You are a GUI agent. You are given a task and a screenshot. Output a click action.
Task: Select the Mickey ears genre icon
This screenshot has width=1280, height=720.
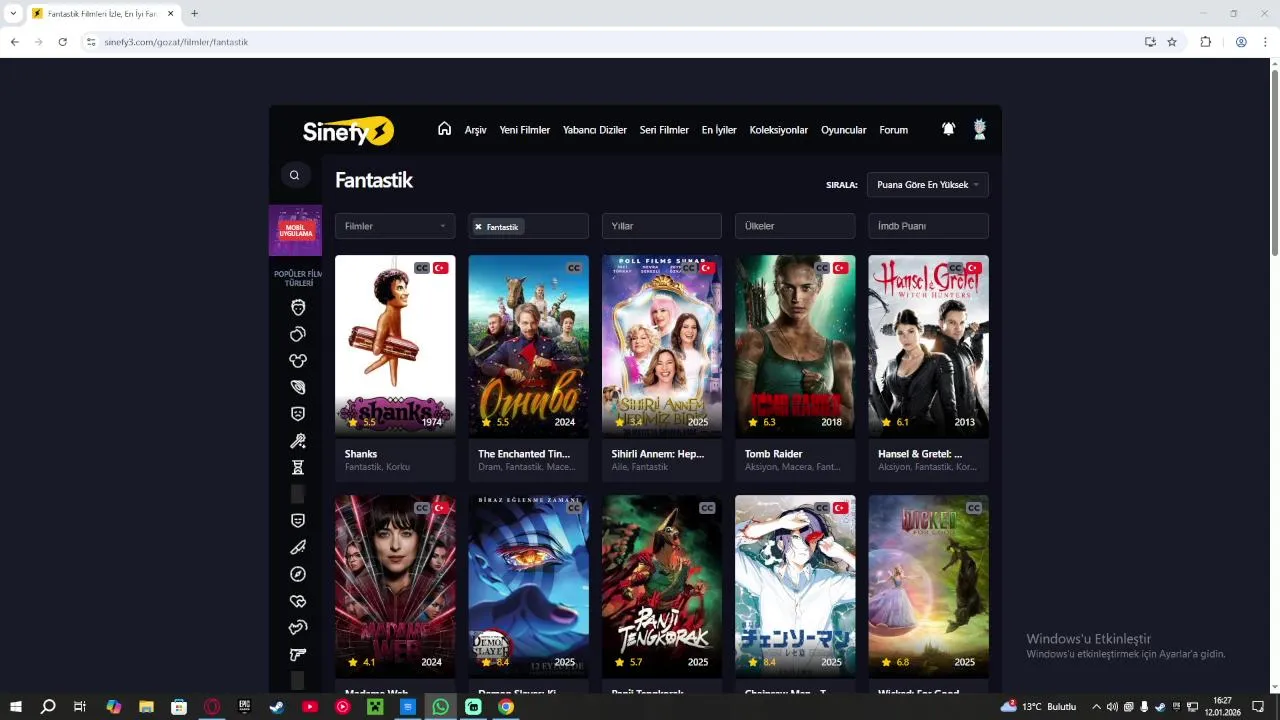297,360
